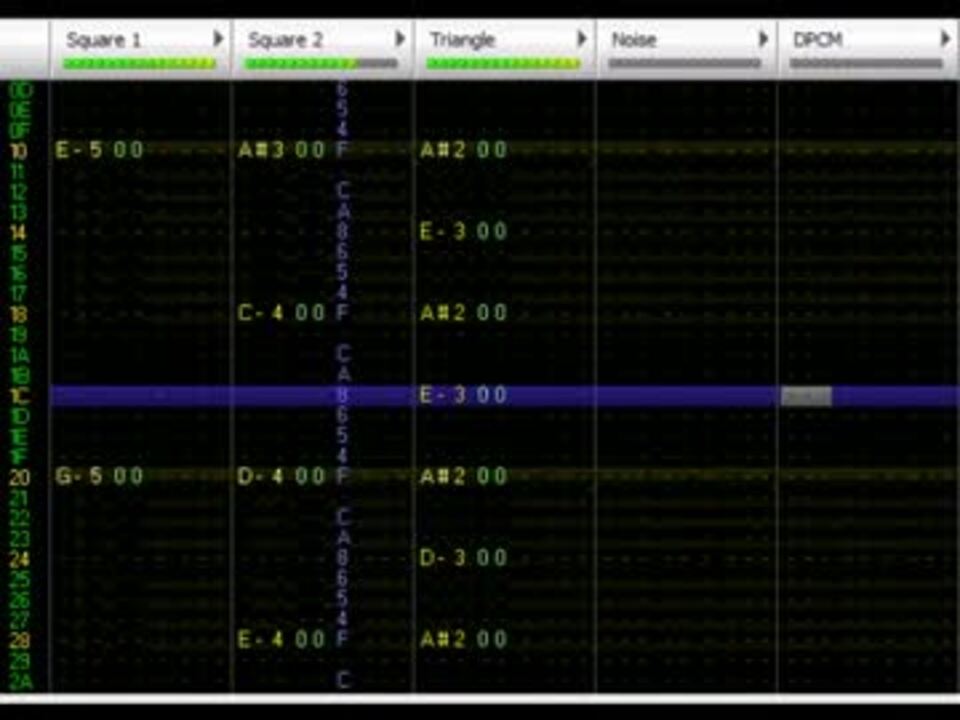
Task: Click instrument 00 next to note G-5
Action: pyautogui.click(x=128, y=476)
